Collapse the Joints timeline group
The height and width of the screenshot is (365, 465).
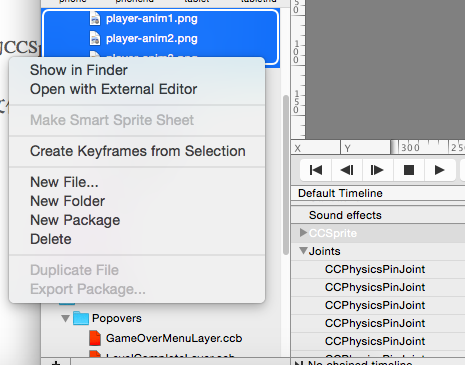coord(303,251)
